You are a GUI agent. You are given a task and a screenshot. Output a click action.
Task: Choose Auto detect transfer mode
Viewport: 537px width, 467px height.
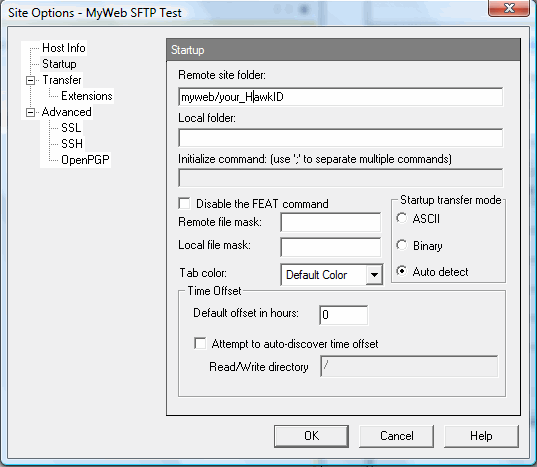(401, 272)
